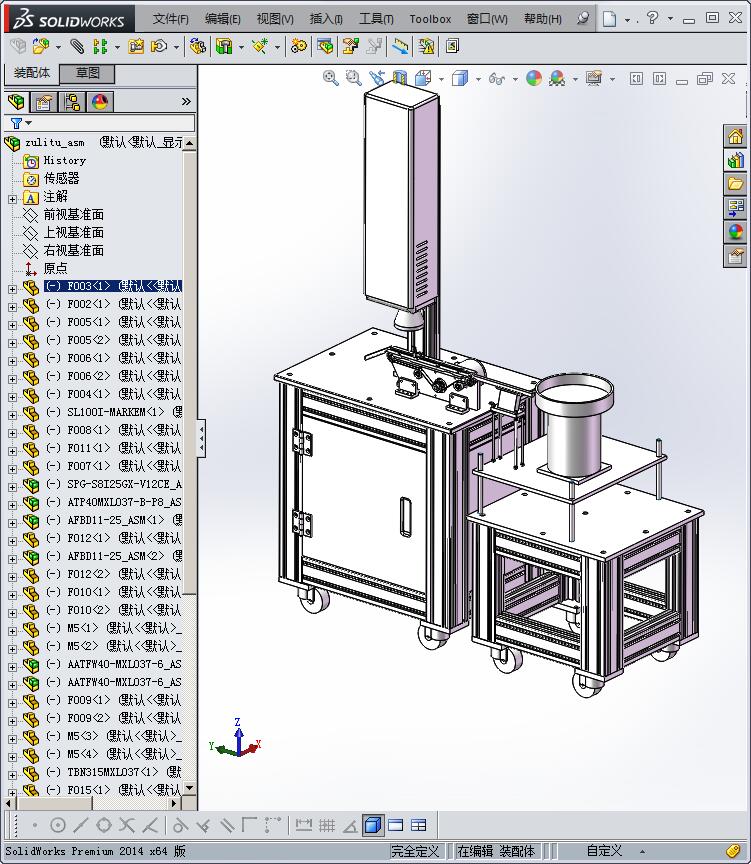Open the Apply Scene dropdown arrow
Screen dimensions: 751x864
tap(575, 79)
